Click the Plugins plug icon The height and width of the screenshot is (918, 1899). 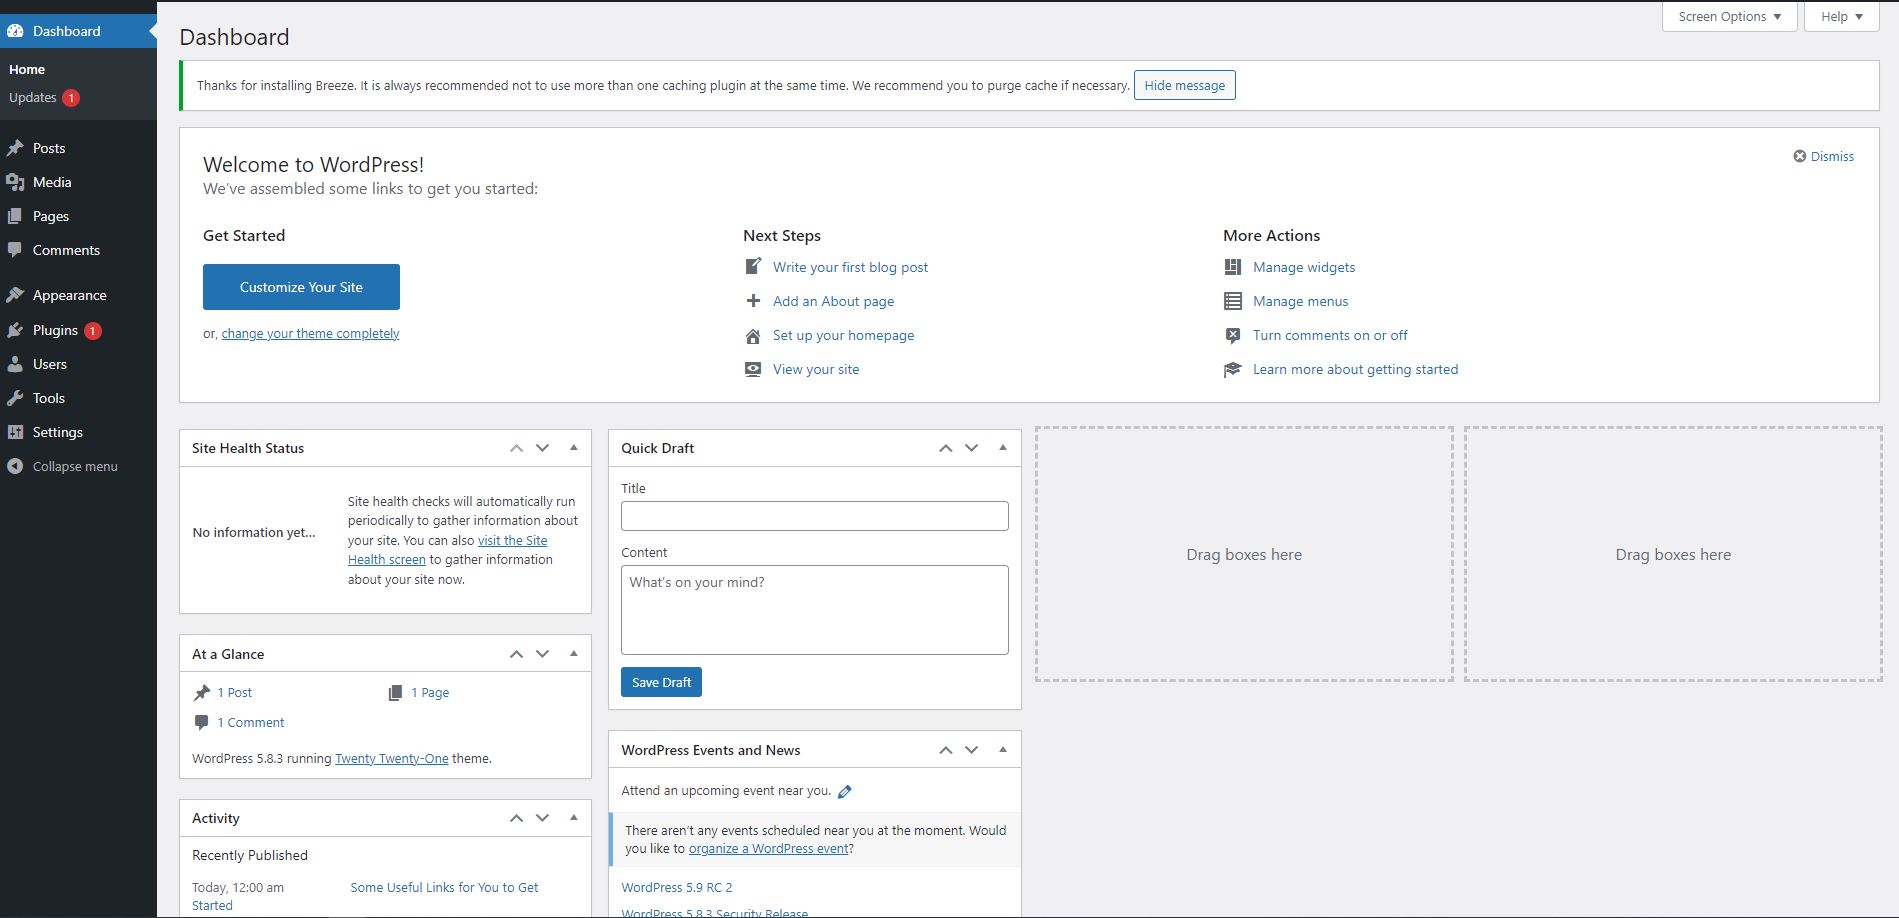pos(15,330)
